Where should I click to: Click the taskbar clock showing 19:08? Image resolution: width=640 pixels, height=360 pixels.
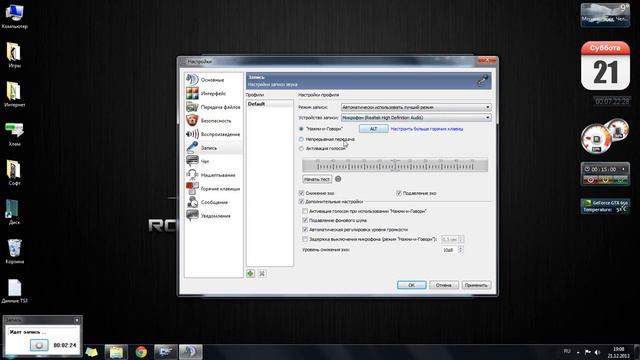click(618, 352)
